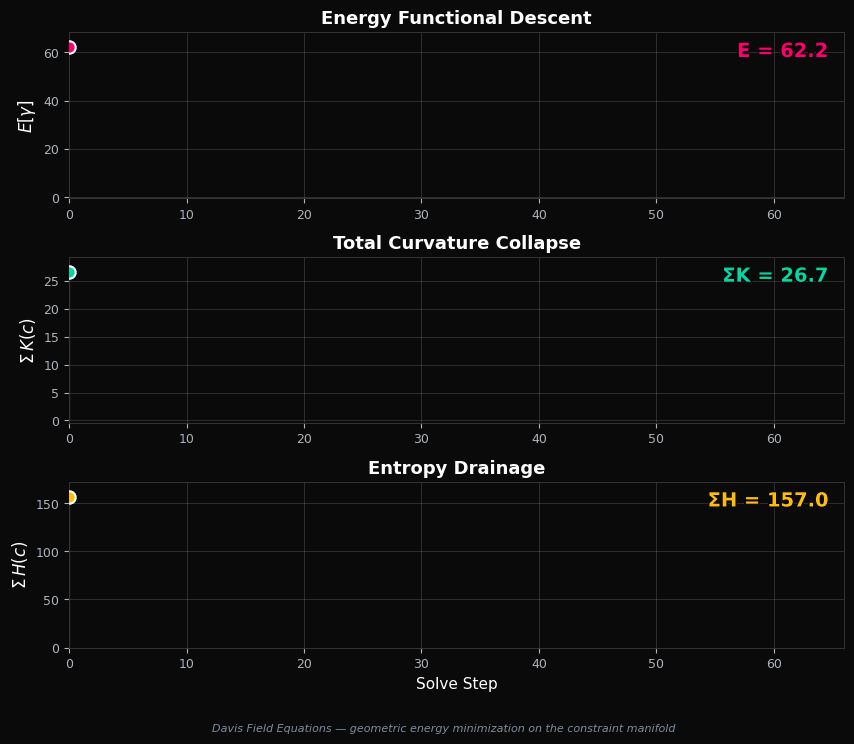Select the yellow marker on Entropy Drainage

[x=70, y=496]
